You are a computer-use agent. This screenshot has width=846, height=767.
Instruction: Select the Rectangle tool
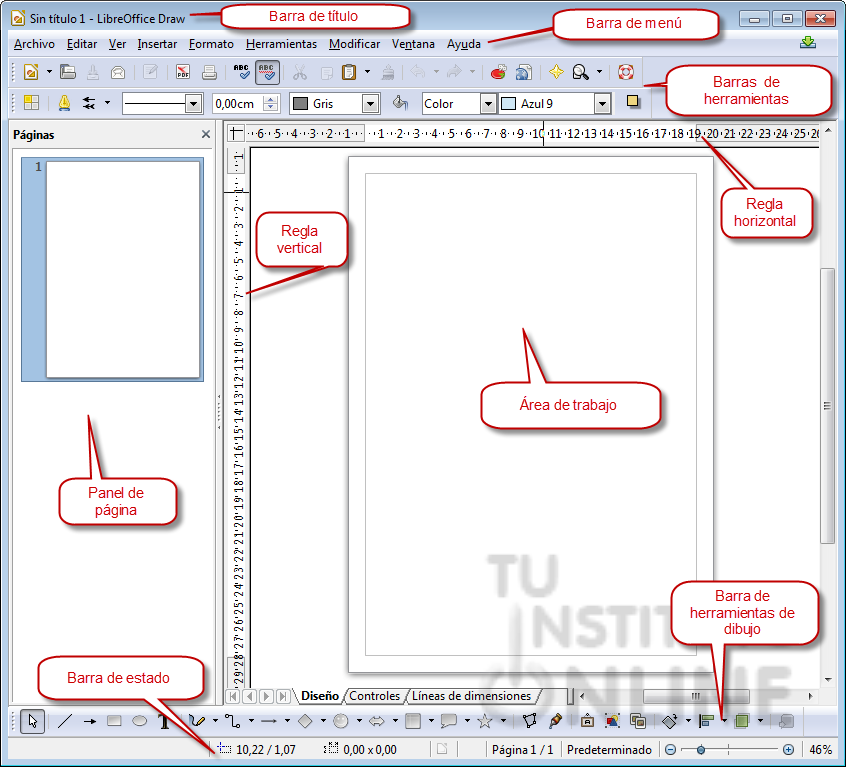click(114, 721)
